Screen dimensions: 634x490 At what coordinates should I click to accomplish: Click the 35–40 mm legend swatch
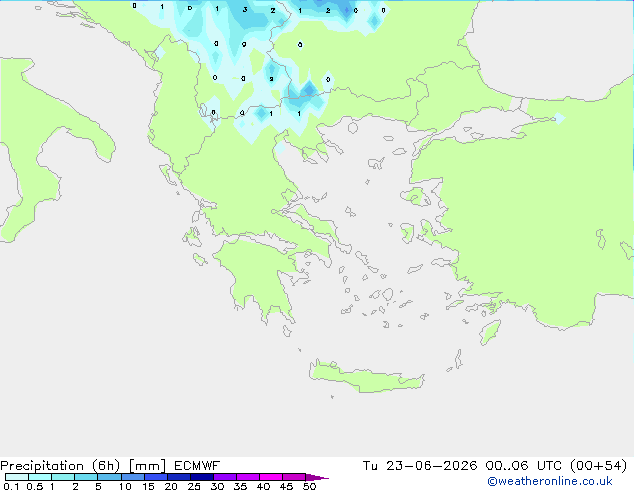click(x=248, y=477)
